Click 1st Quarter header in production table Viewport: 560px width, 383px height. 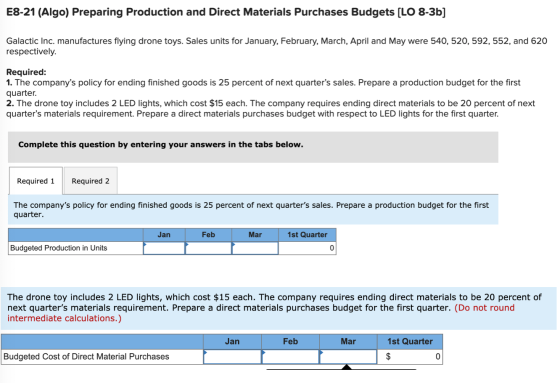[308, 235]
